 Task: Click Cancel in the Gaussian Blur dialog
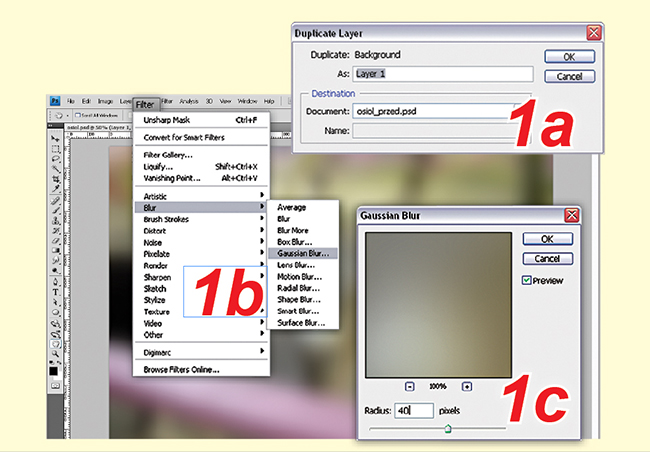[548, 259]
